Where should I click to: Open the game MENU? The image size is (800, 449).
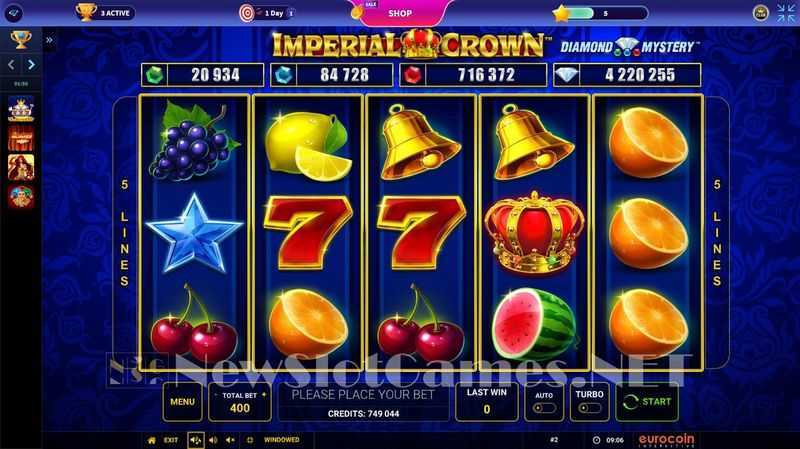click(x=182, y=402)
